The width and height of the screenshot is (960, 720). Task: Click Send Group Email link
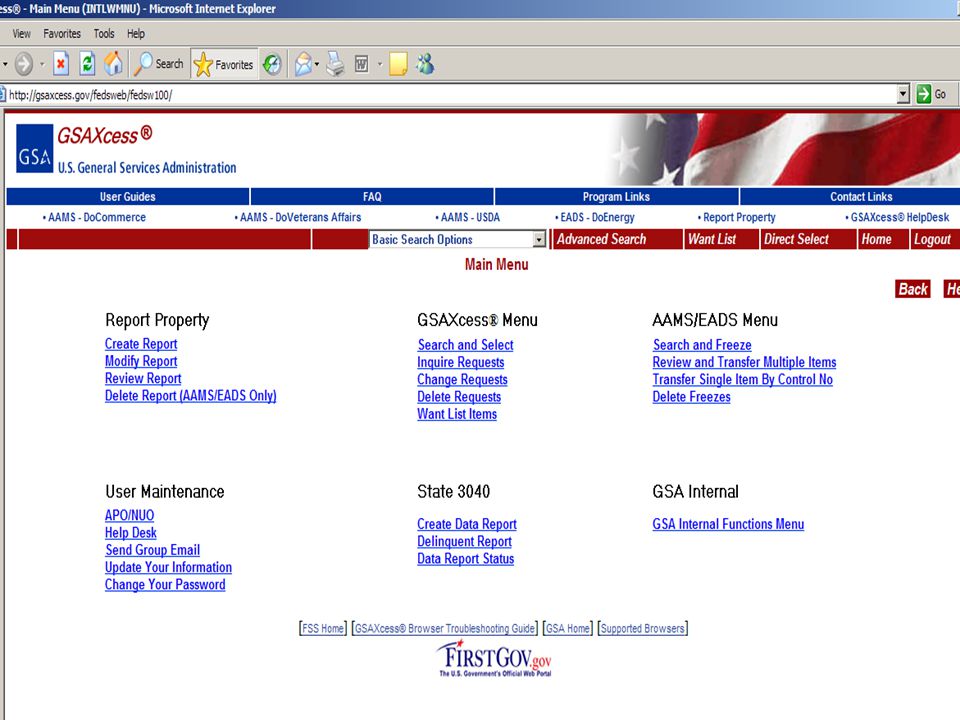152,550
